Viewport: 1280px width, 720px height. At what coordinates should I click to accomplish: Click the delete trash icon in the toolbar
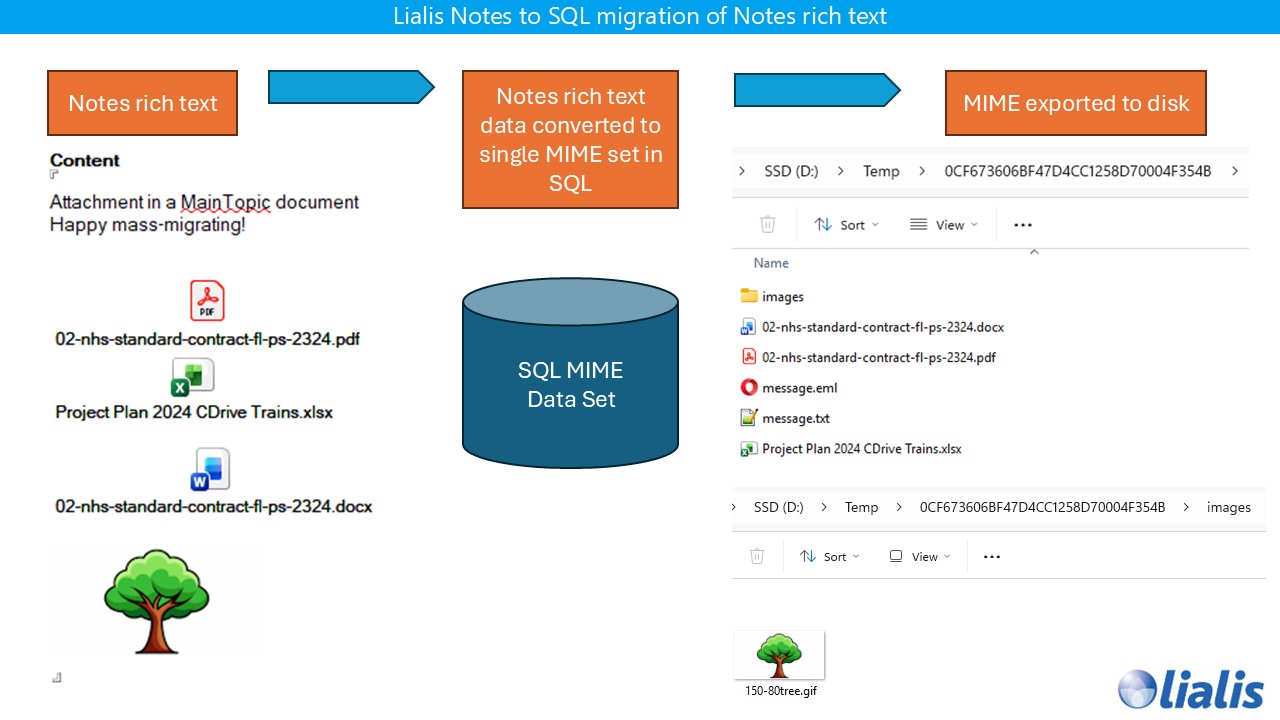(766, 224)
